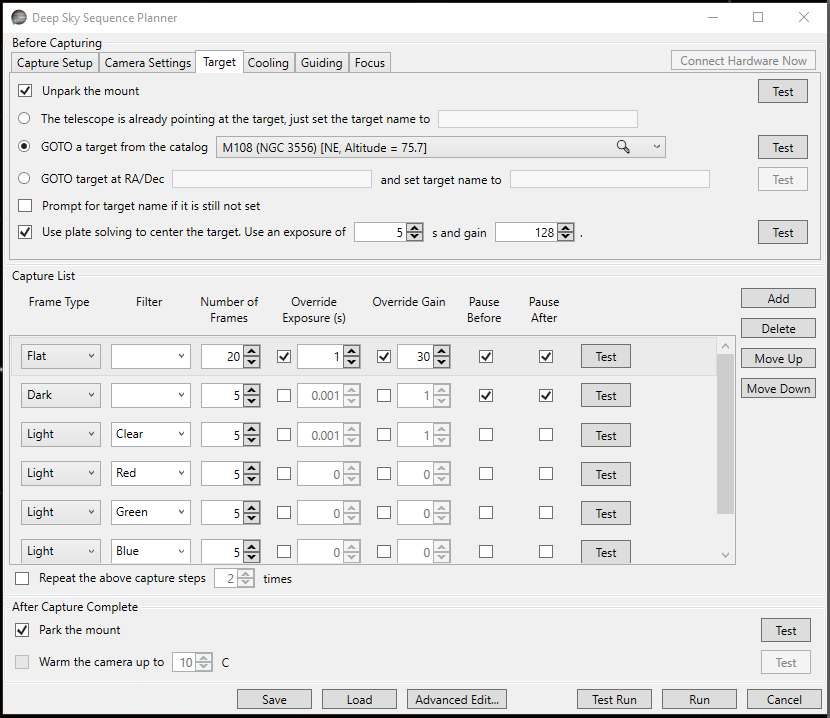Open the Clear filter dropdown

pos(151,434)
